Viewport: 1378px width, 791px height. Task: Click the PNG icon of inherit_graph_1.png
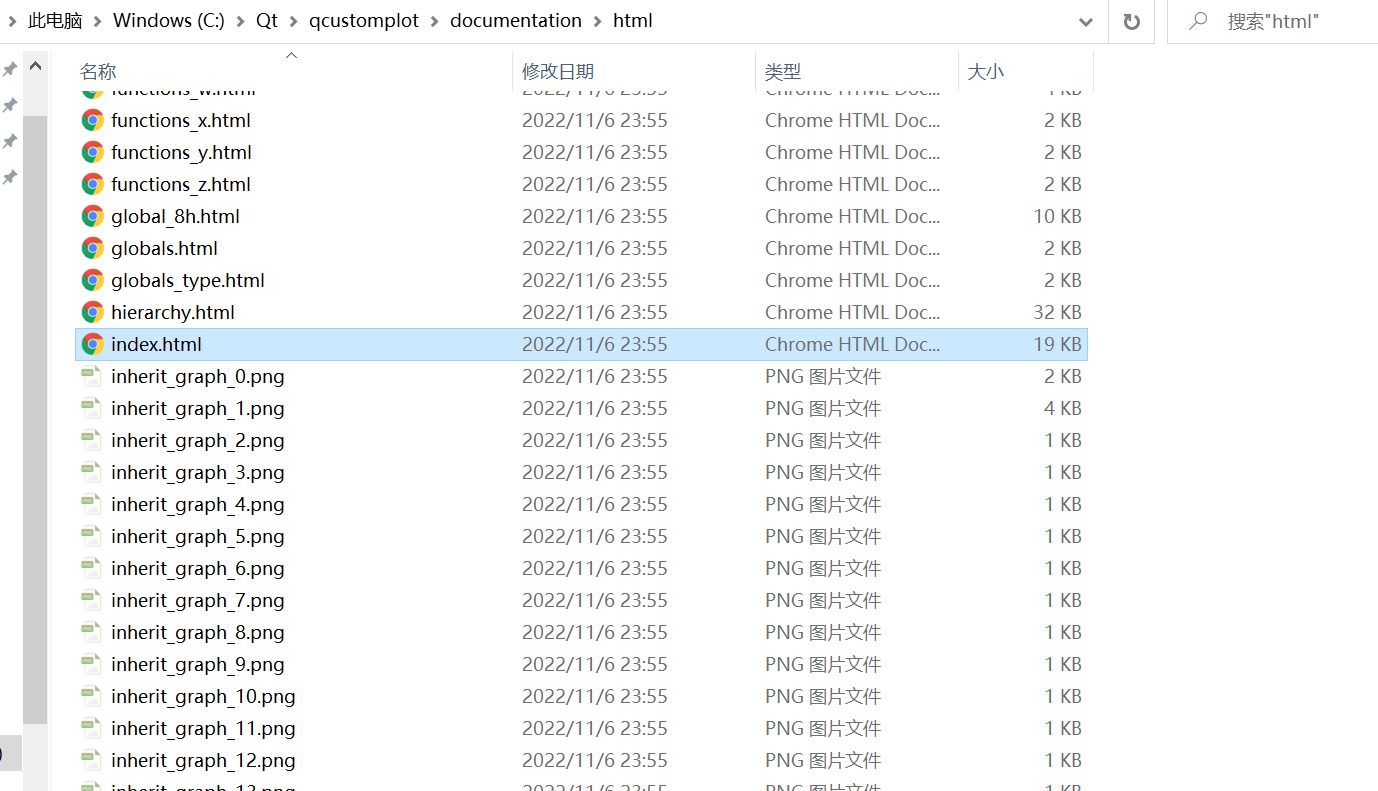[x=92, y=408]
